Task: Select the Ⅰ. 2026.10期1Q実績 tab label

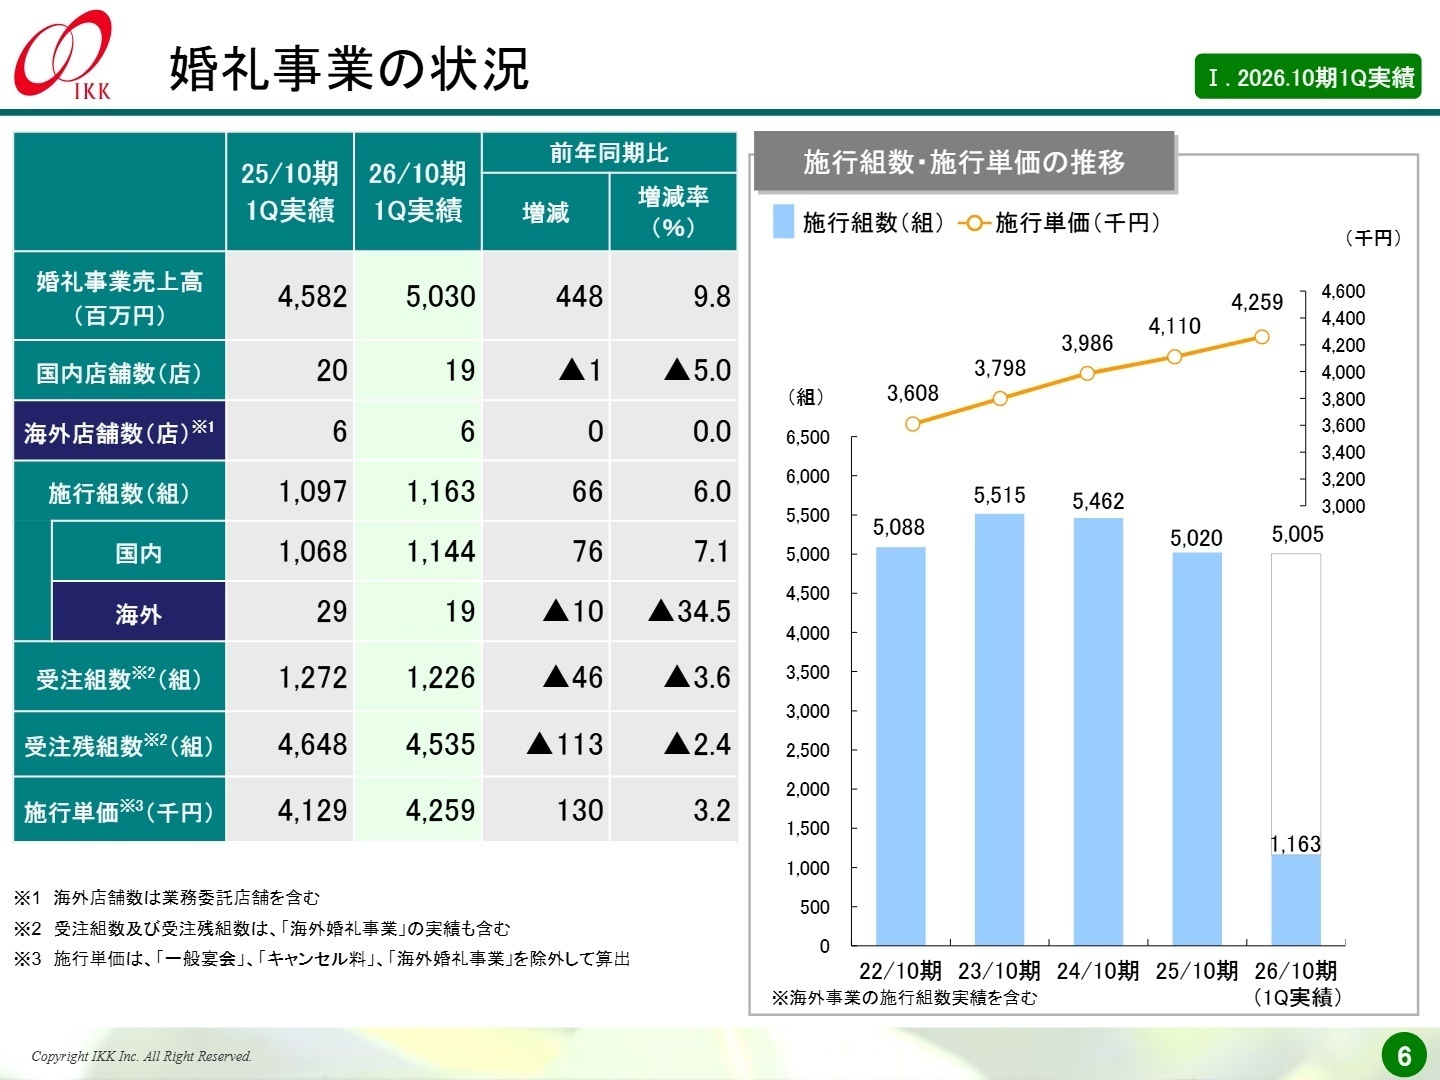Action: (1308, 75)
